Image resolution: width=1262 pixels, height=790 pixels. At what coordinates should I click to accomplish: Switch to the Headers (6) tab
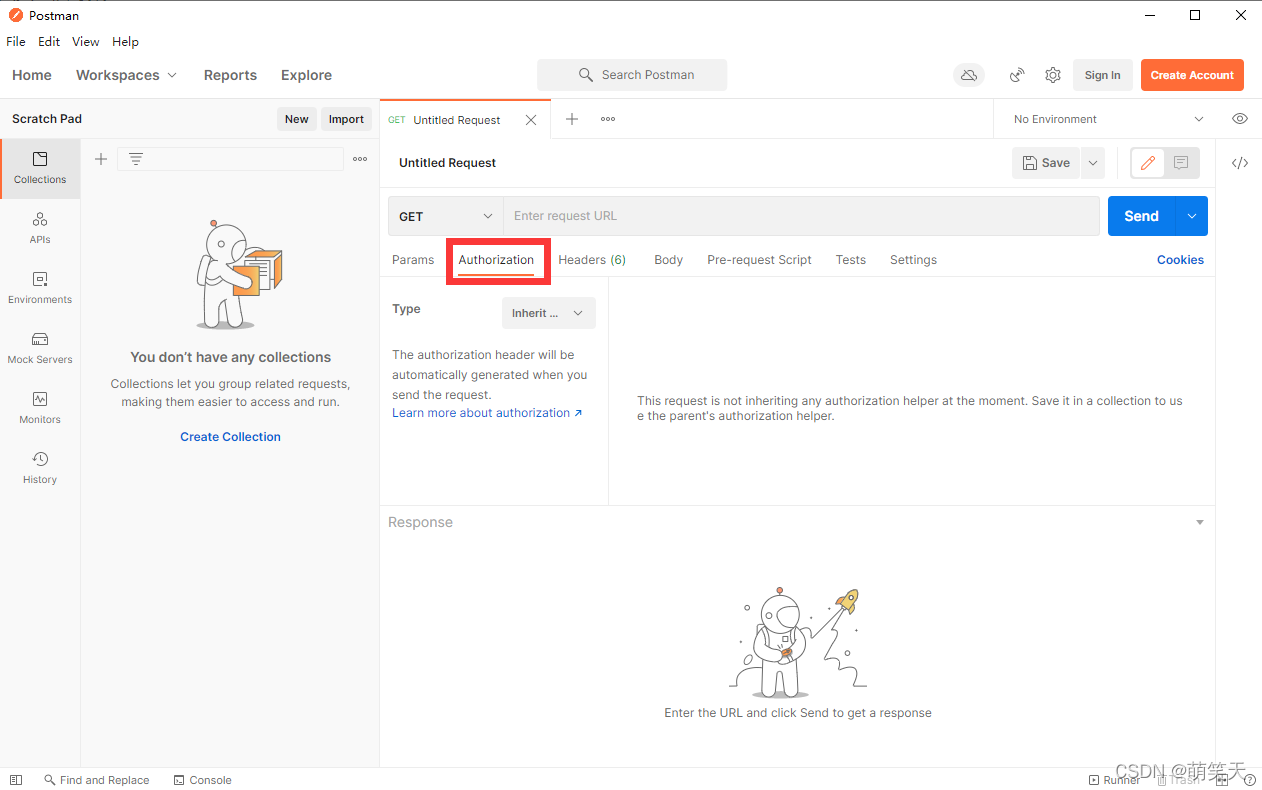click(592, 260)
